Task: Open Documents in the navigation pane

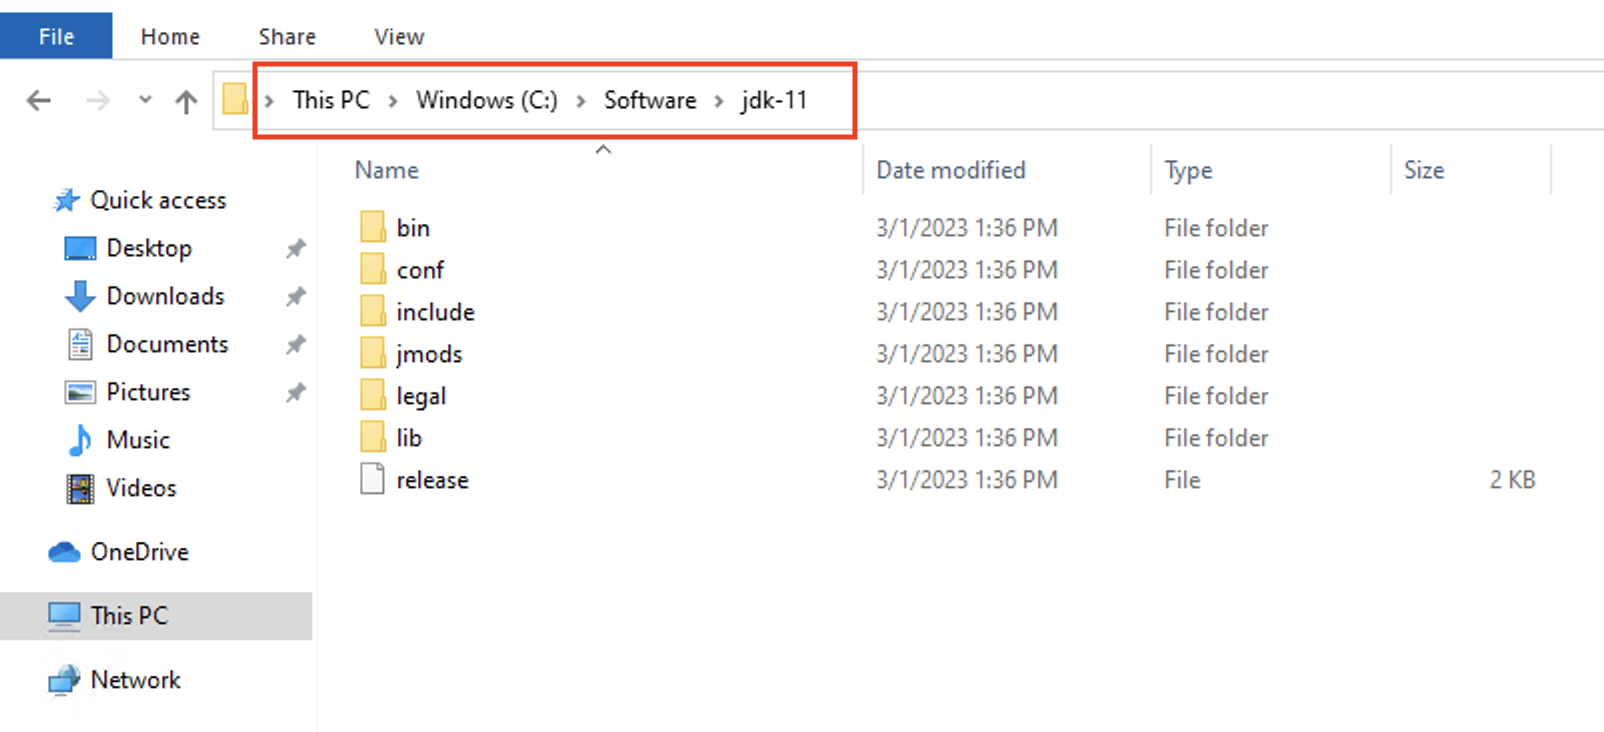Action: (x=168, y=344)
